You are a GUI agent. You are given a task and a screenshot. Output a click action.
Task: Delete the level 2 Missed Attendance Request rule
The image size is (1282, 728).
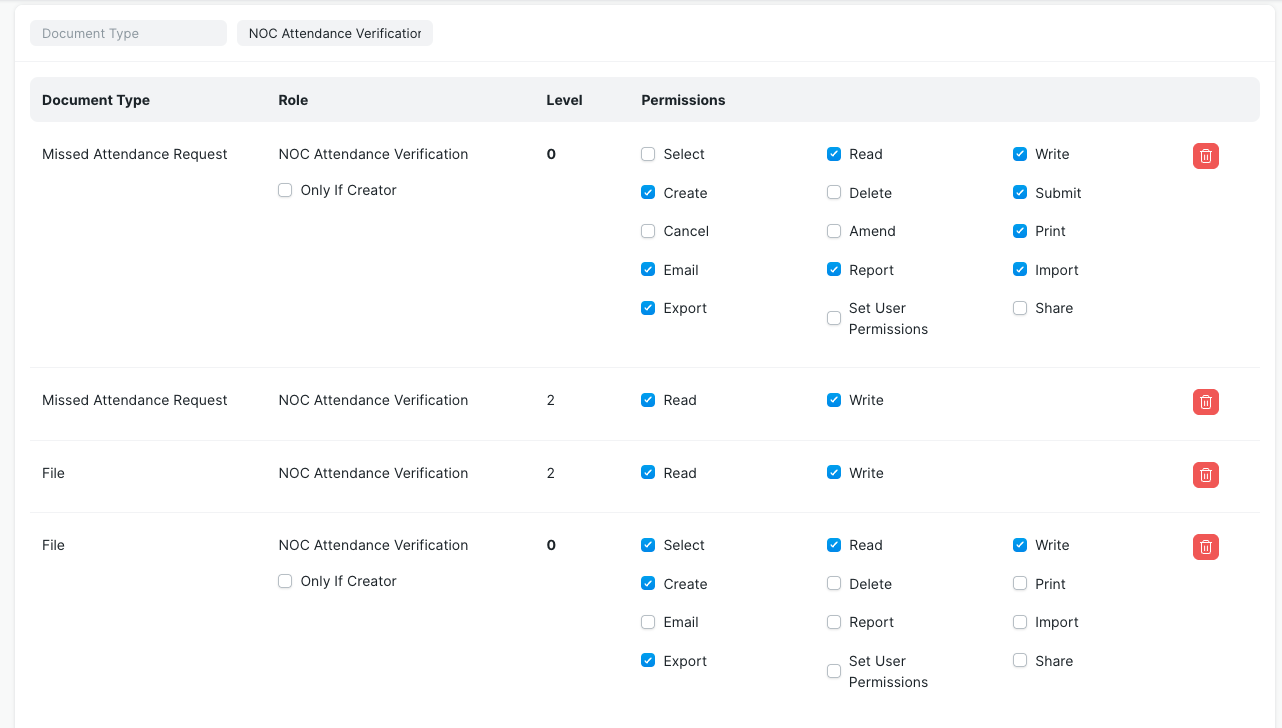click(x=1205, y=402)
